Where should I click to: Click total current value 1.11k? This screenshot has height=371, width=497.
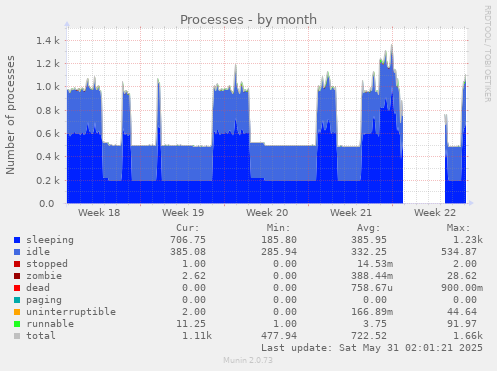pos(197,336)
